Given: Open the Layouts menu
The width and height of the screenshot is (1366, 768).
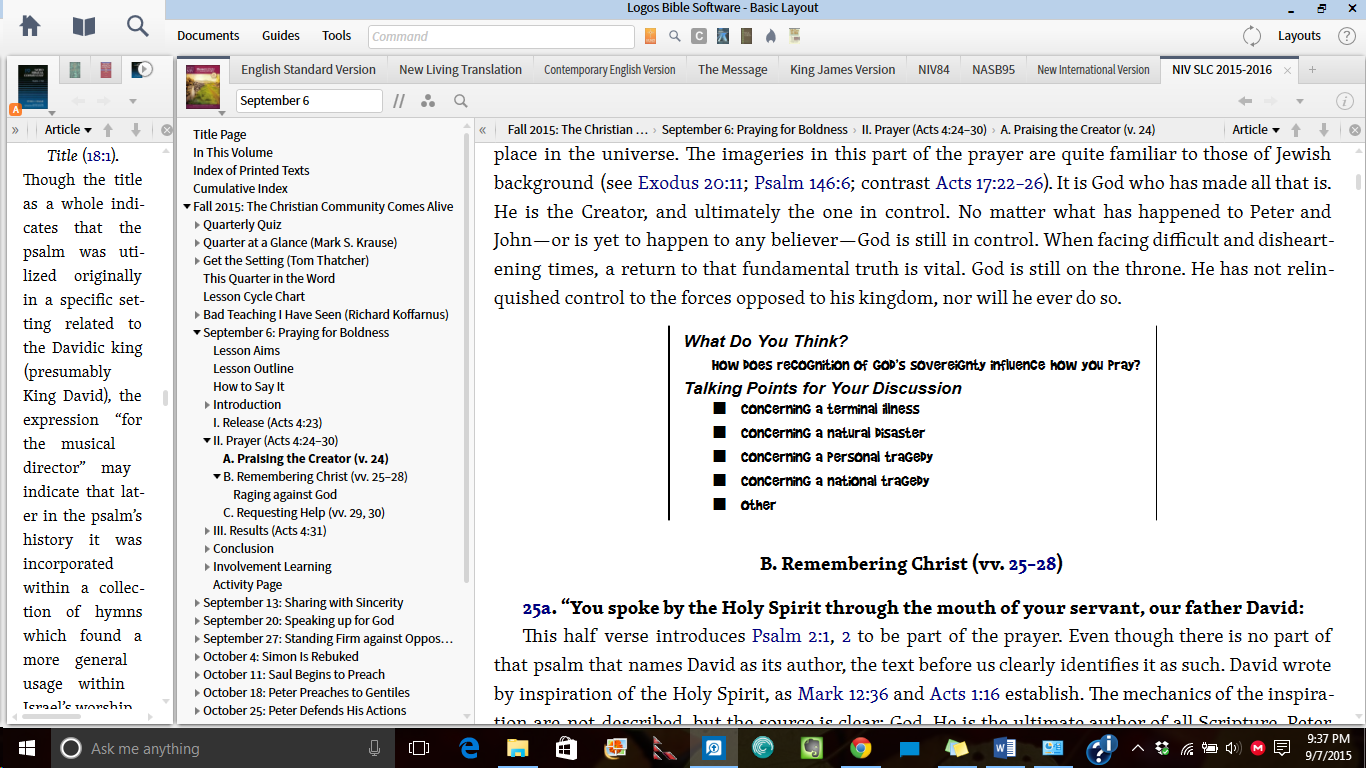Looking at the screenshot, I should point(1299,36).
